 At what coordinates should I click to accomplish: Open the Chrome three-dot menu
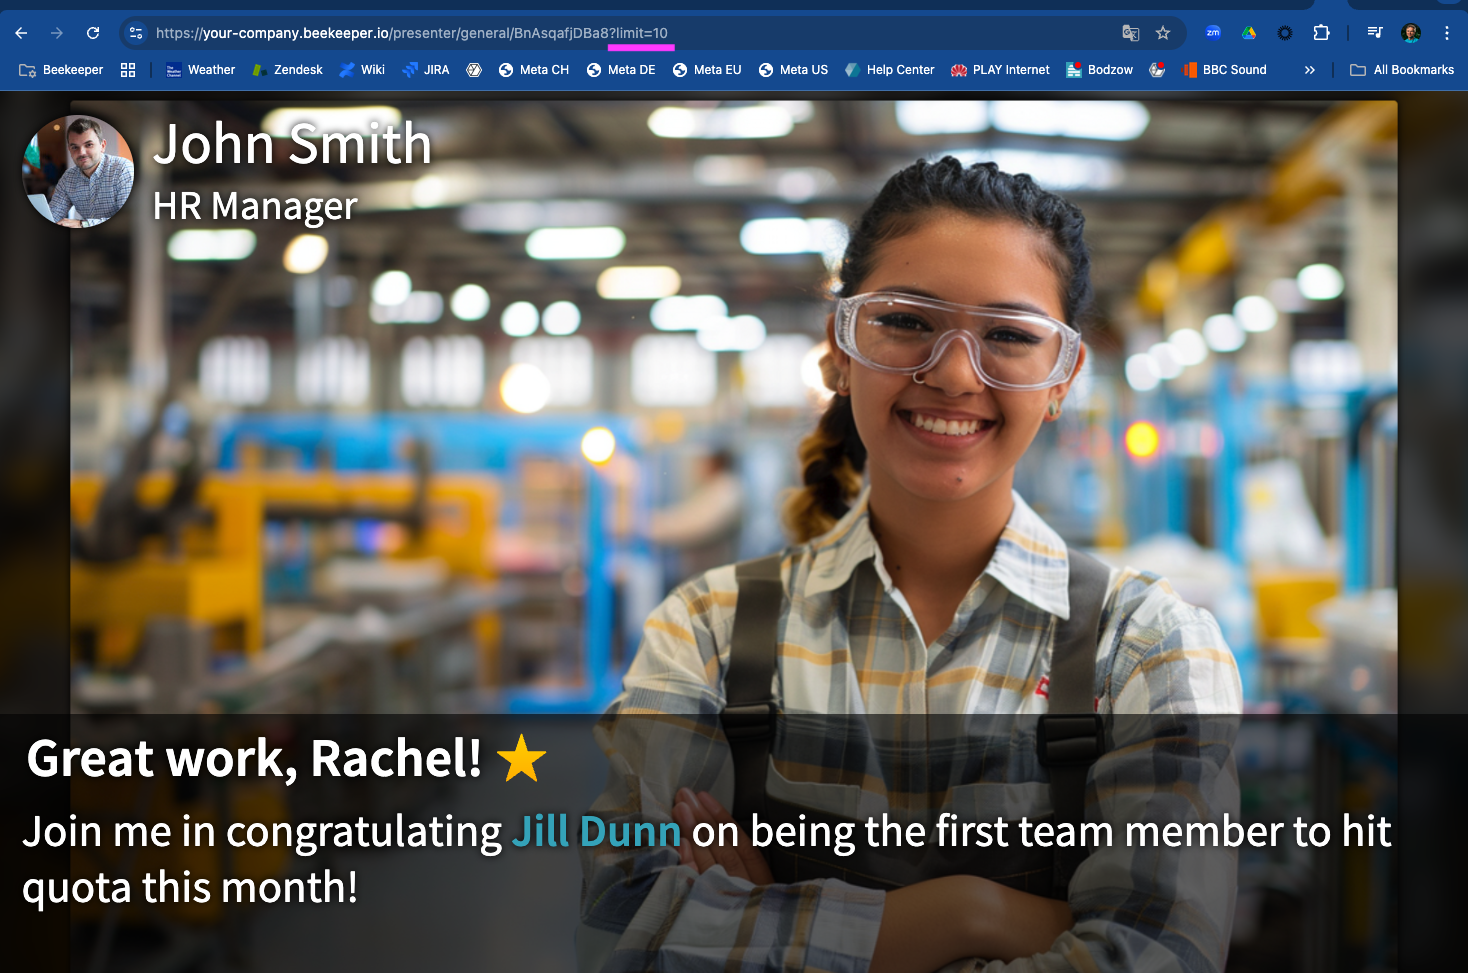[x=1447, y=33]
